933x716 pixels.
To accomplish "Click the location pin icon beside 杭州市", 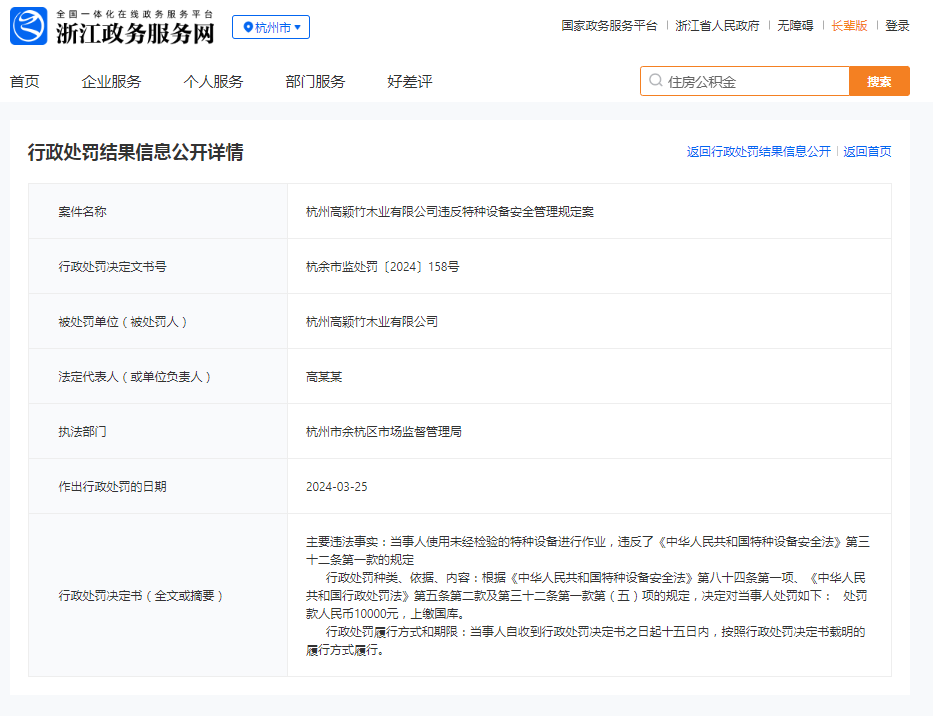I will pos(248,27).
